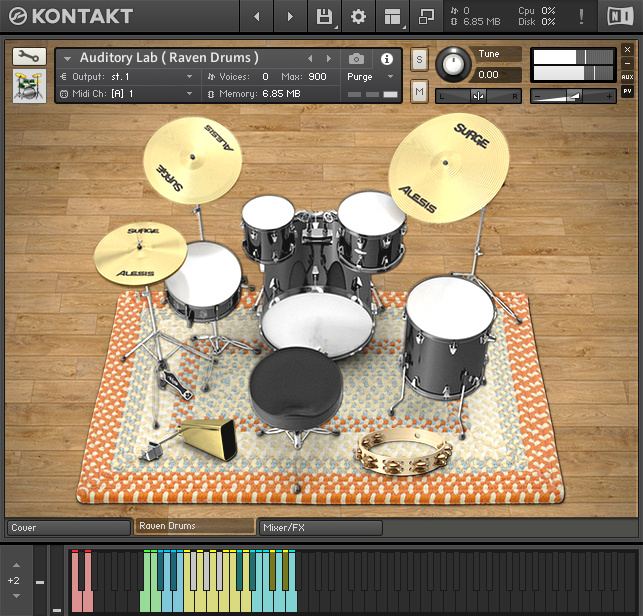Click the black drum throne seat
Viewport: 643px width, 616px height.
[x=296, y=388]
